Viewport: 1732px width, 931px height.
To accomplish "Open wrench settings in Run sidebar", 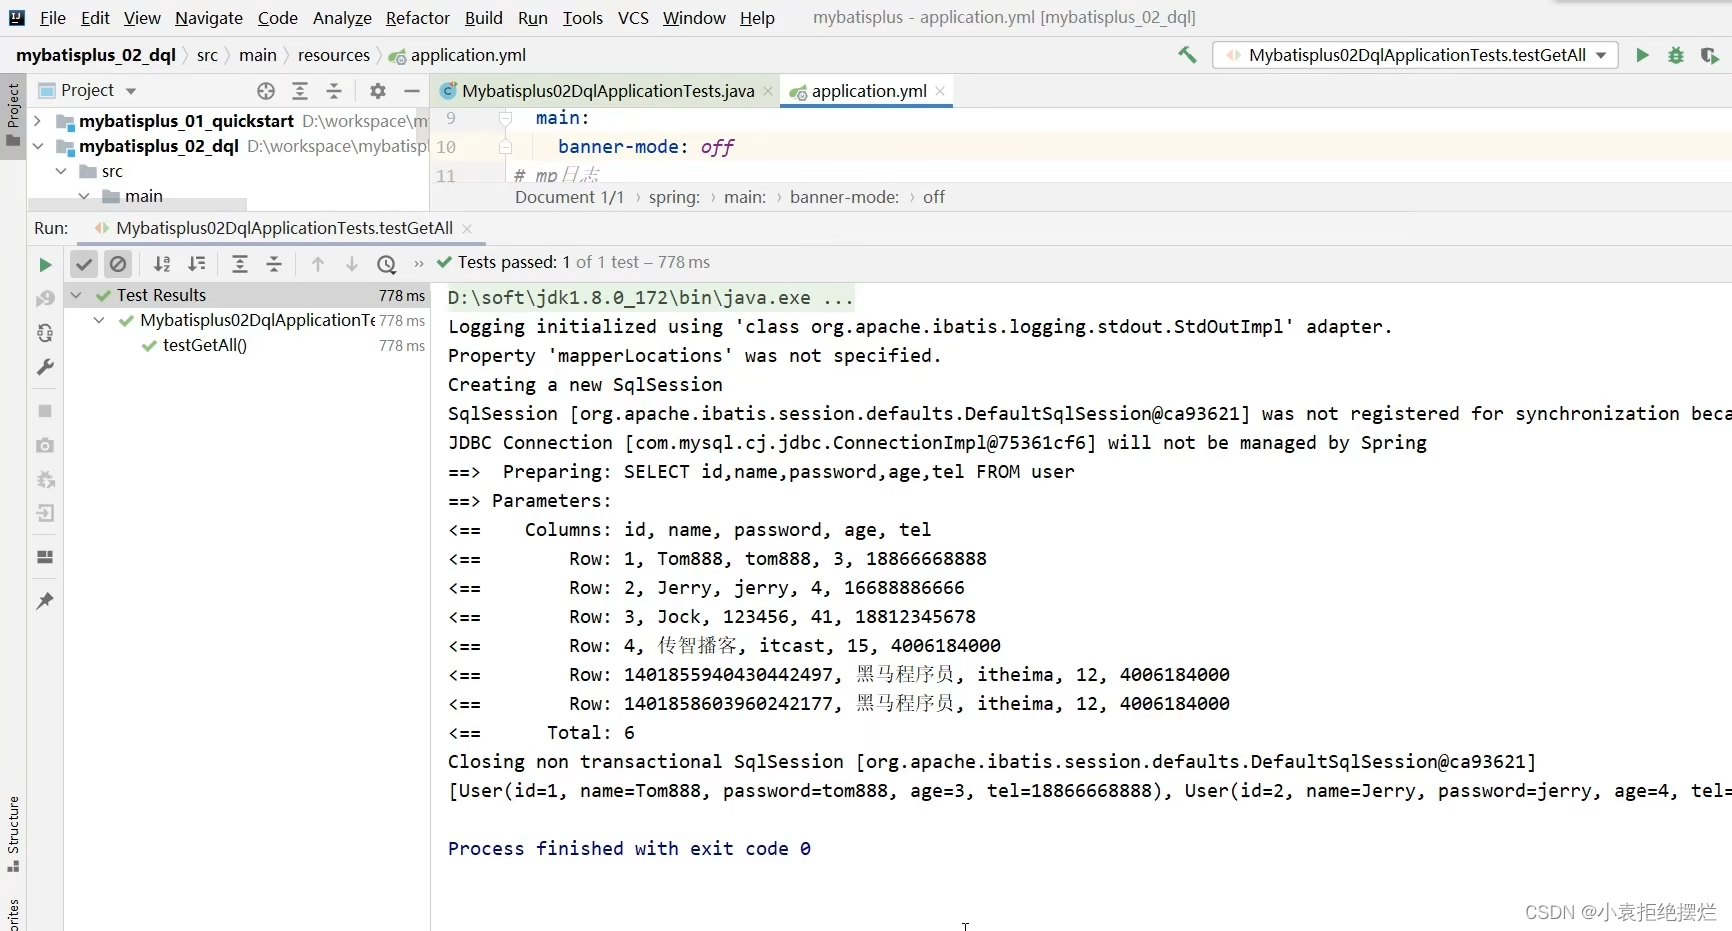I will pyautogui.click(x=45, y=367).
